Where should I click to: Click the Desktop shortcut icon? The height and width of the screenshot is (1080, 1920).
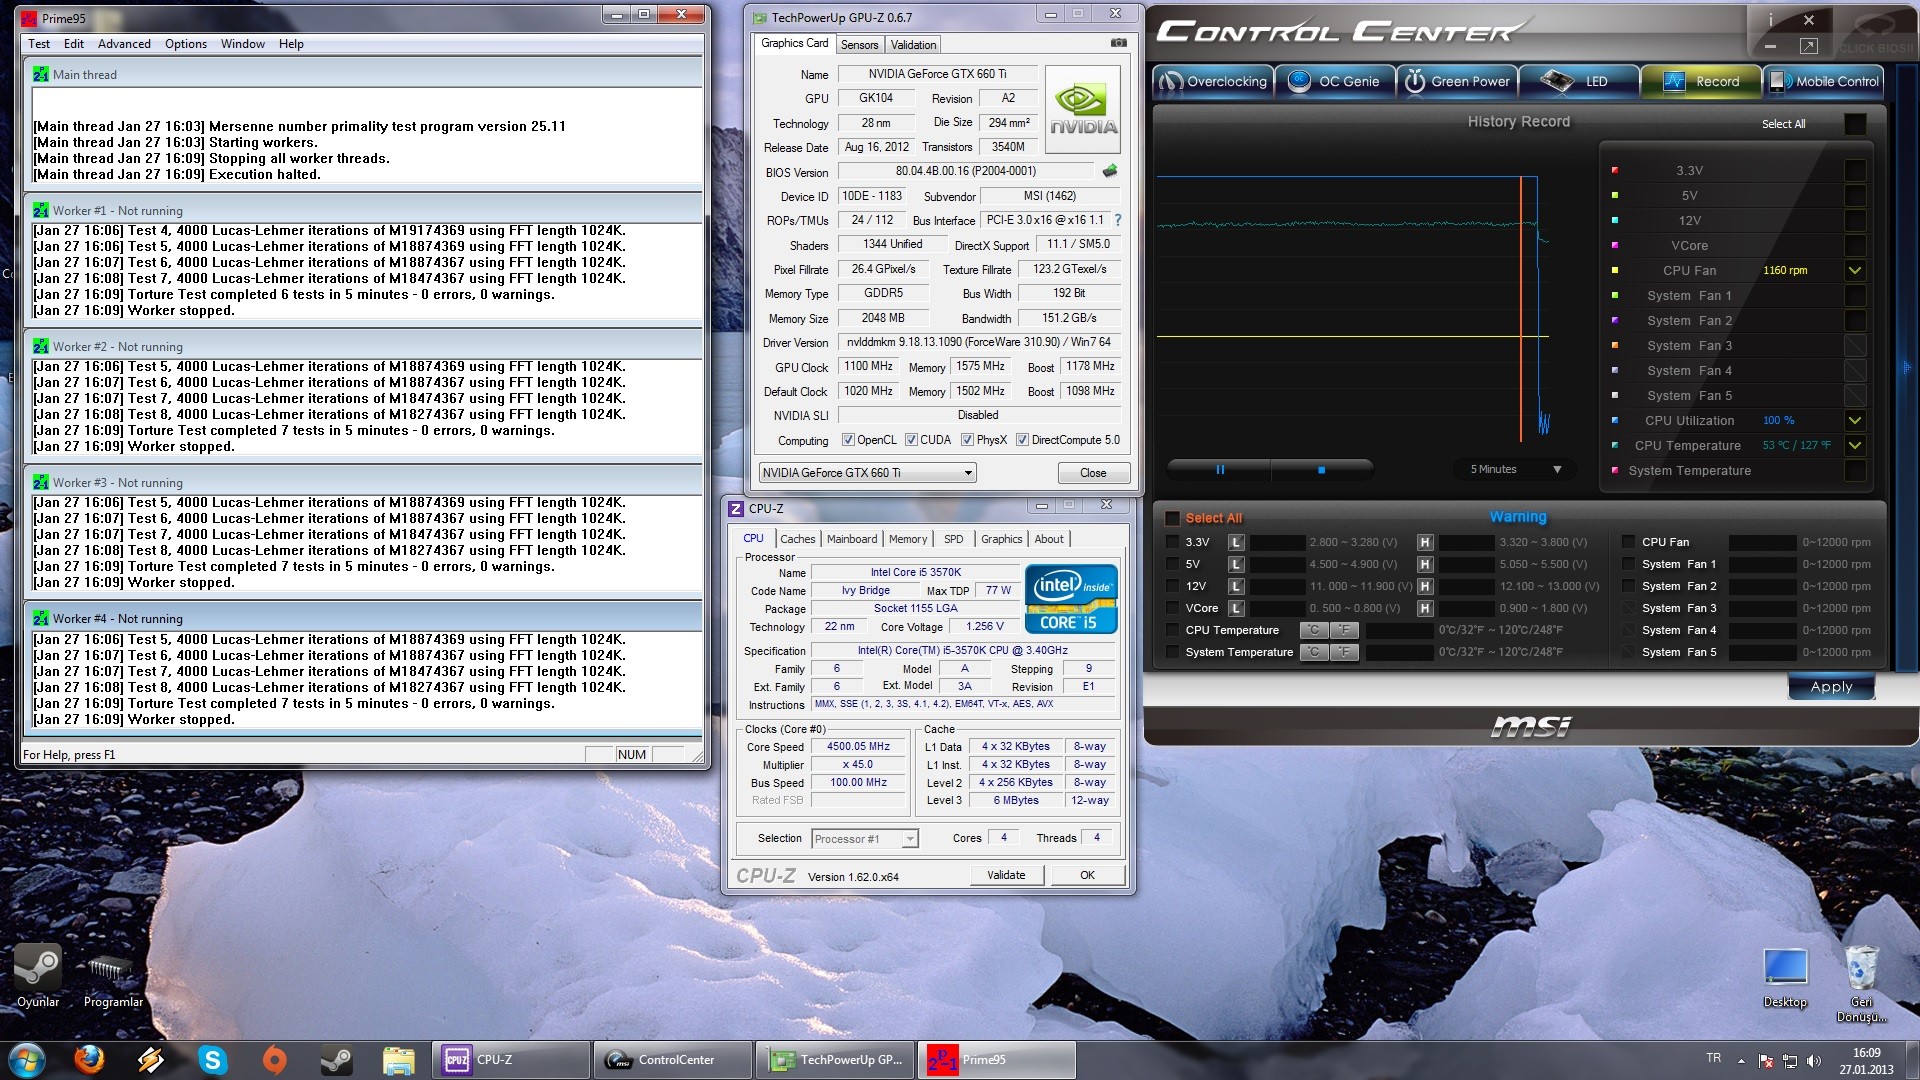1785,977
